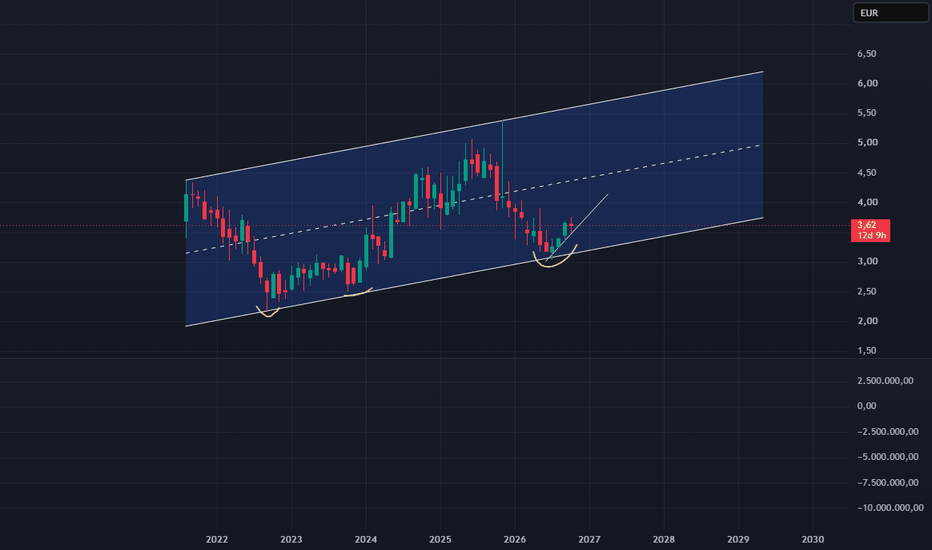Click the 1,50 price axis label
The width and height of the screenshot is (932, 550).
[867, 351]
